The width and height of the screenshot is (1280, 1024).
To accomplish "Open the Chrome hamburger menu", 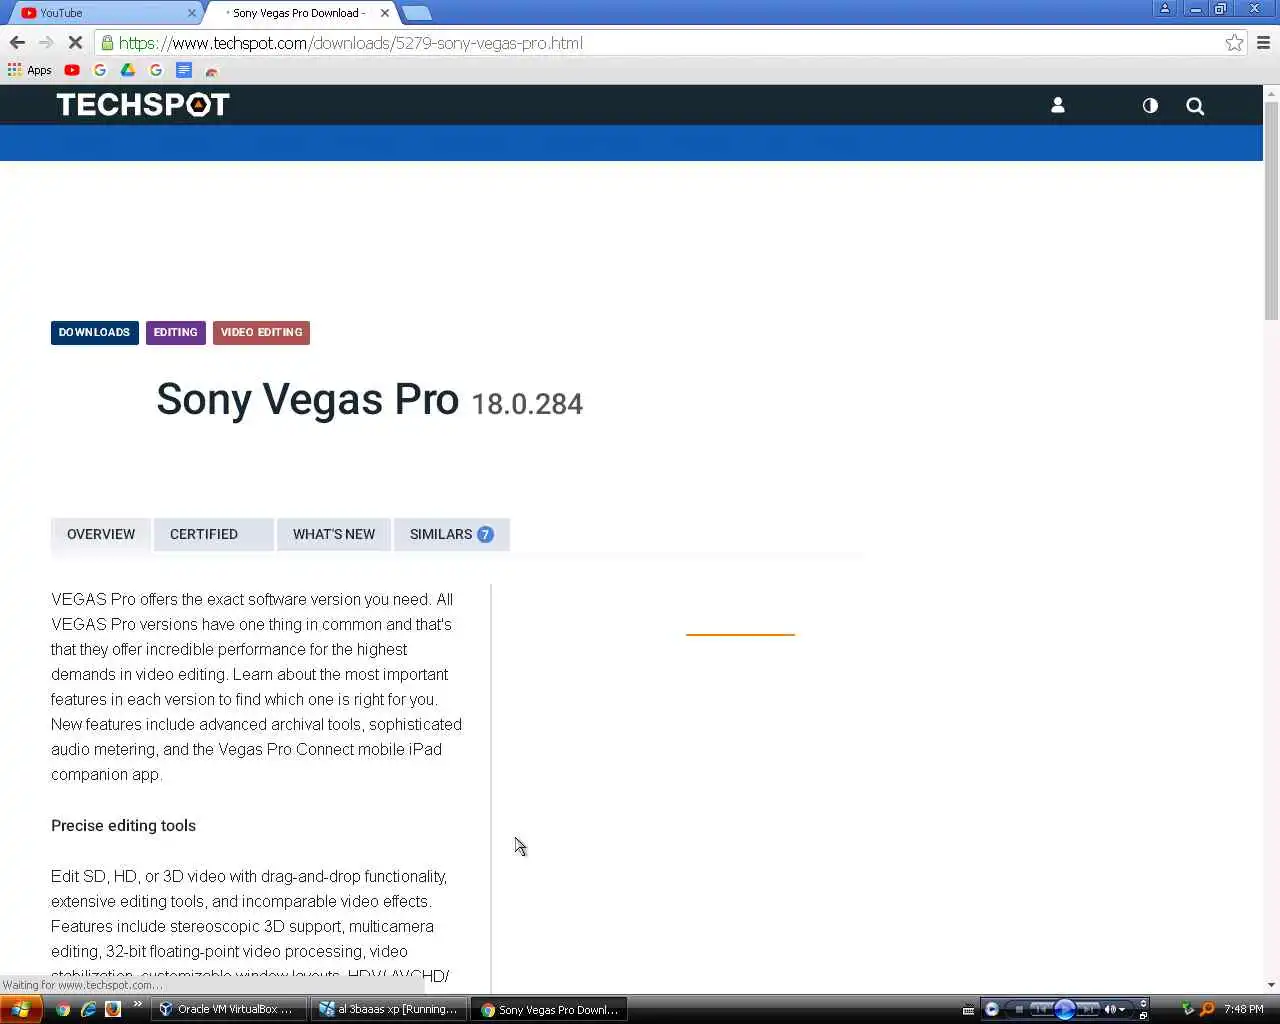I will 1263,43.
